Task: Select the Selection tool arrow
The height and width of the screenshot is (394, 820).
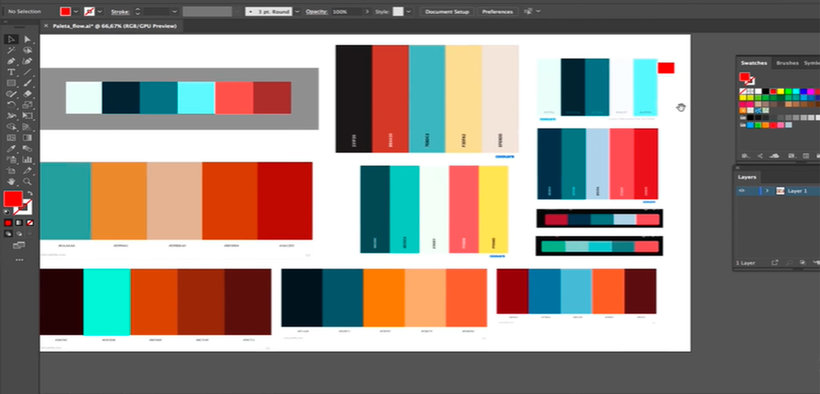Action: click(x=11, y=40)
